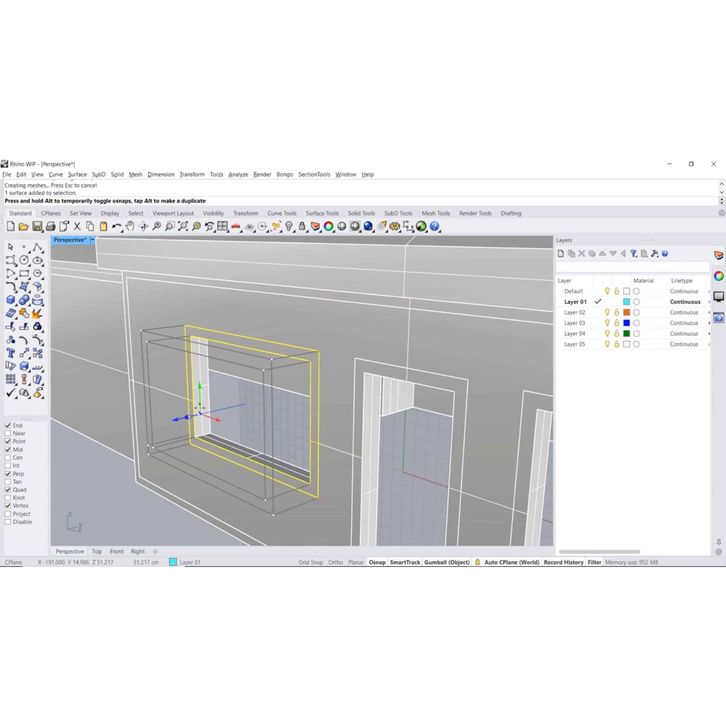Select the Box solid tool
The height and width of the screenshot is (726, 726).
pos(11,299)
